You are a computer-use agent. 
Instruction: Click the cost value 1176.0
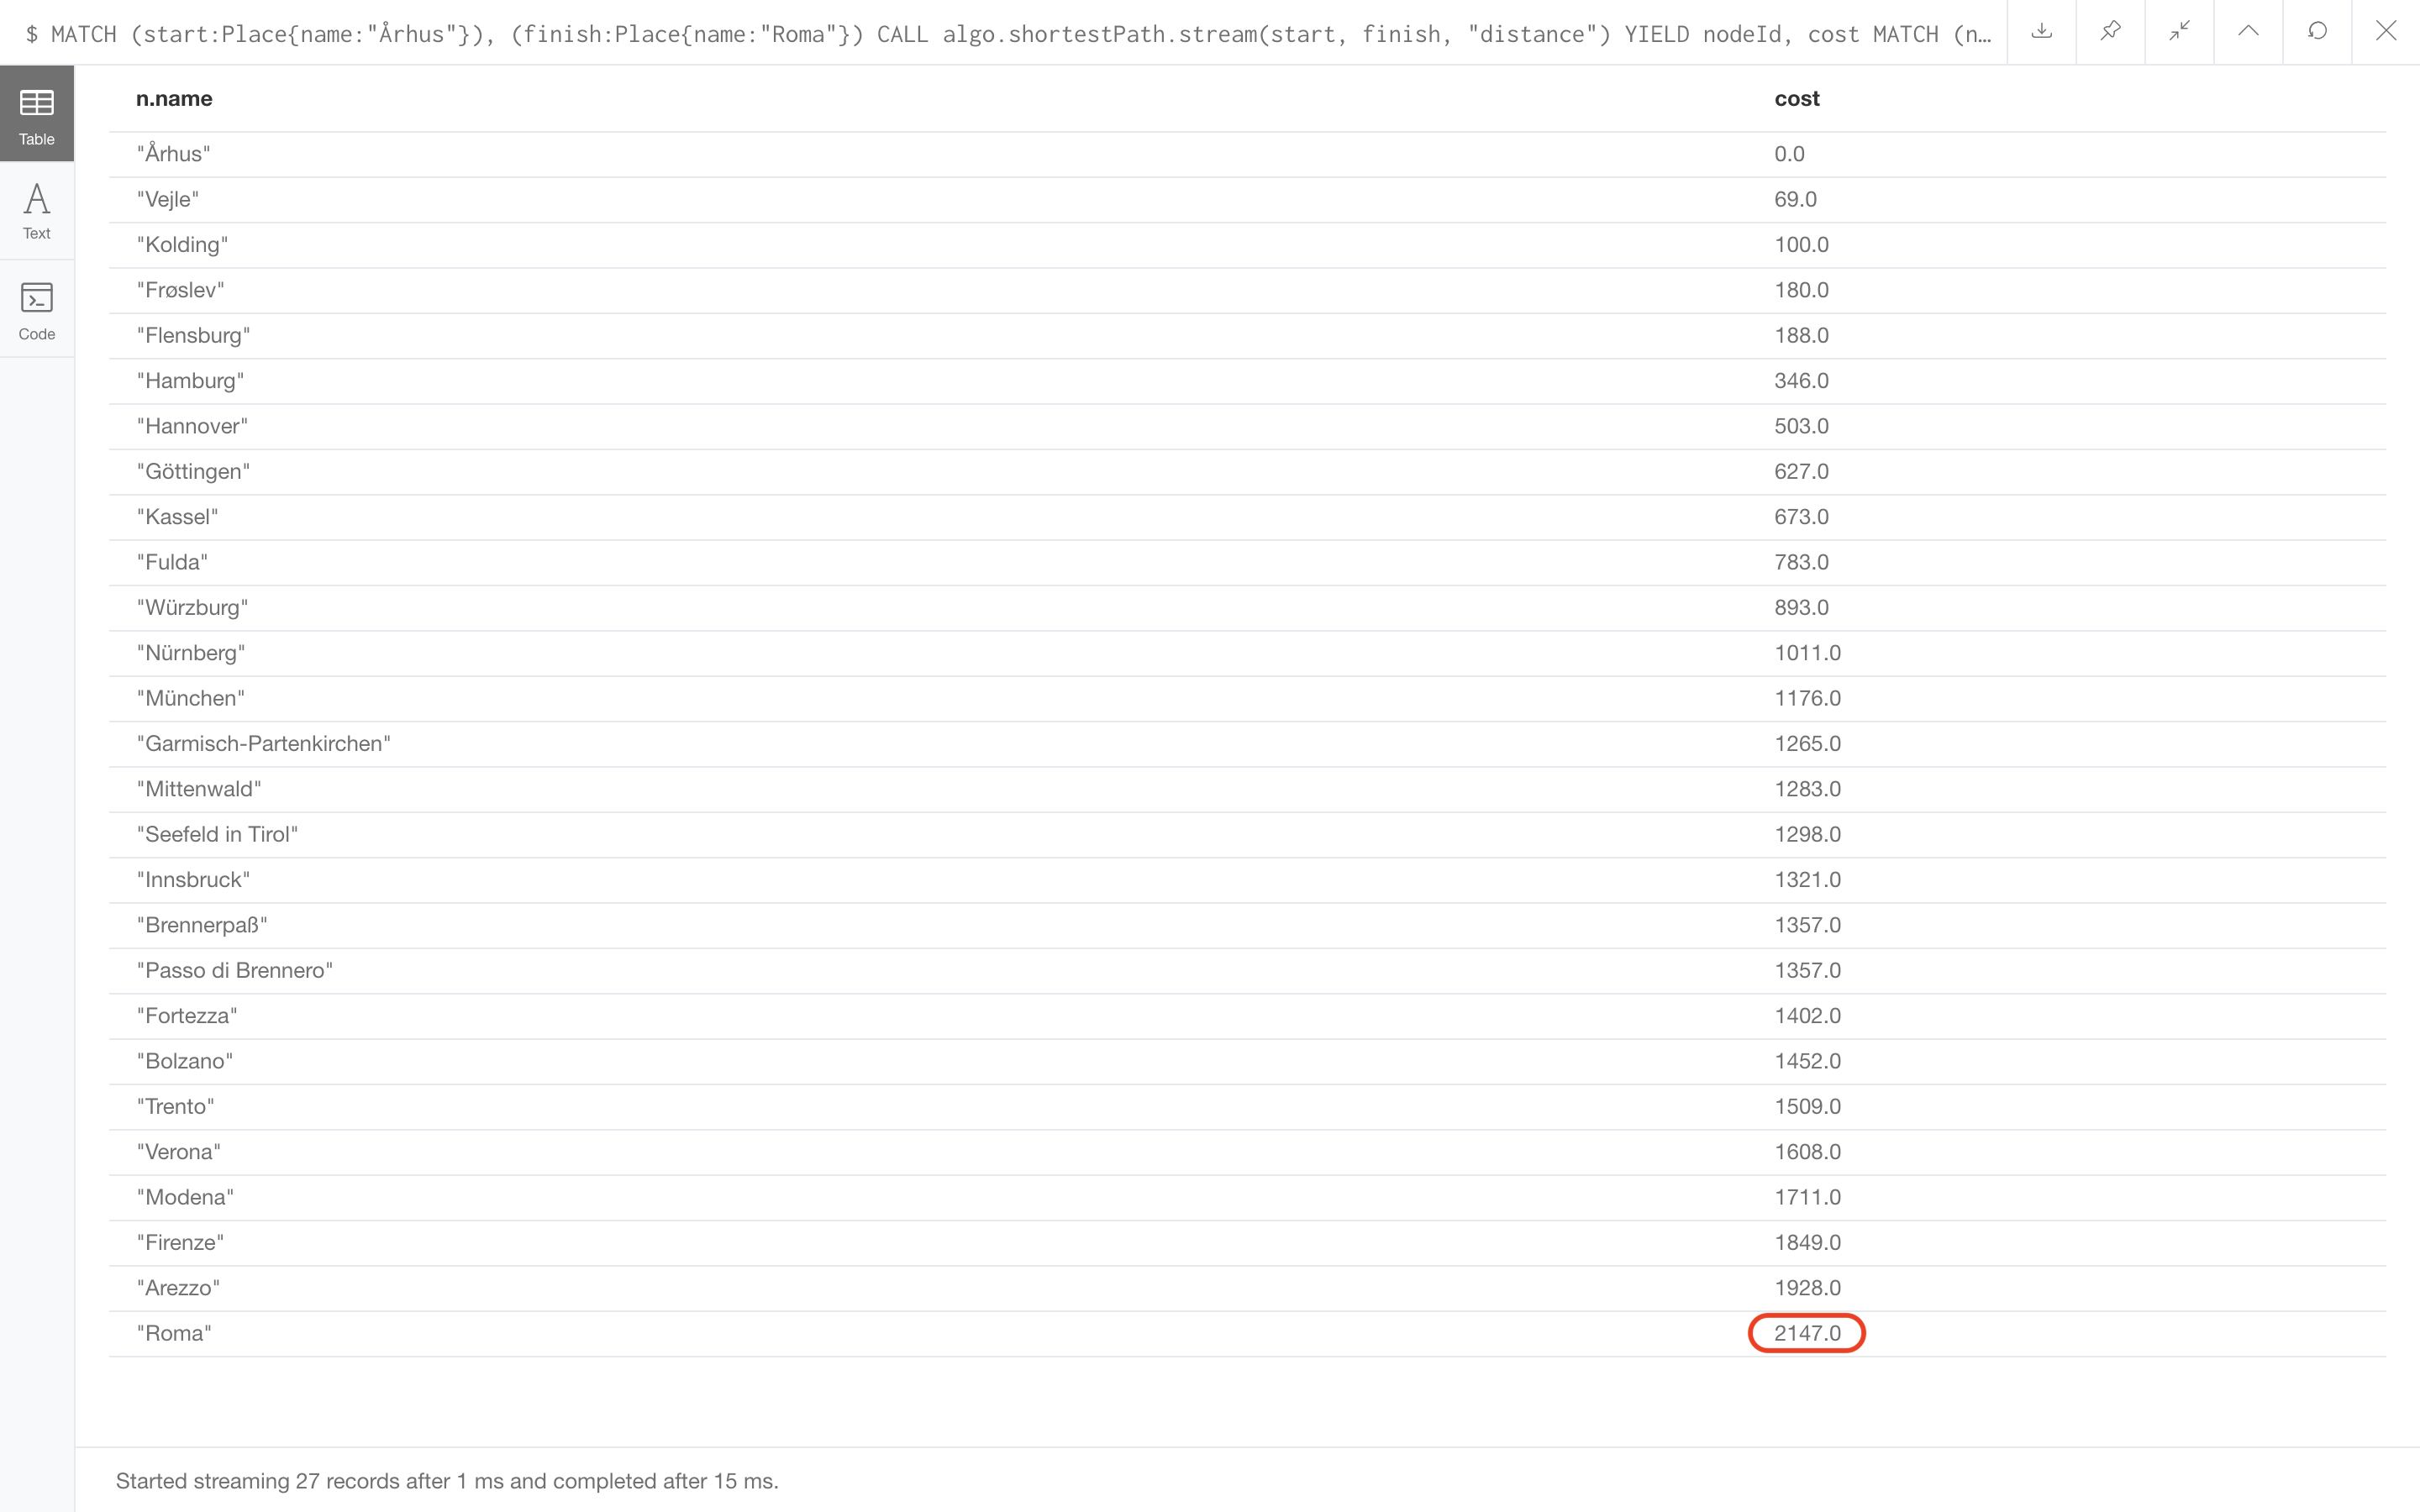point(1807,698)
